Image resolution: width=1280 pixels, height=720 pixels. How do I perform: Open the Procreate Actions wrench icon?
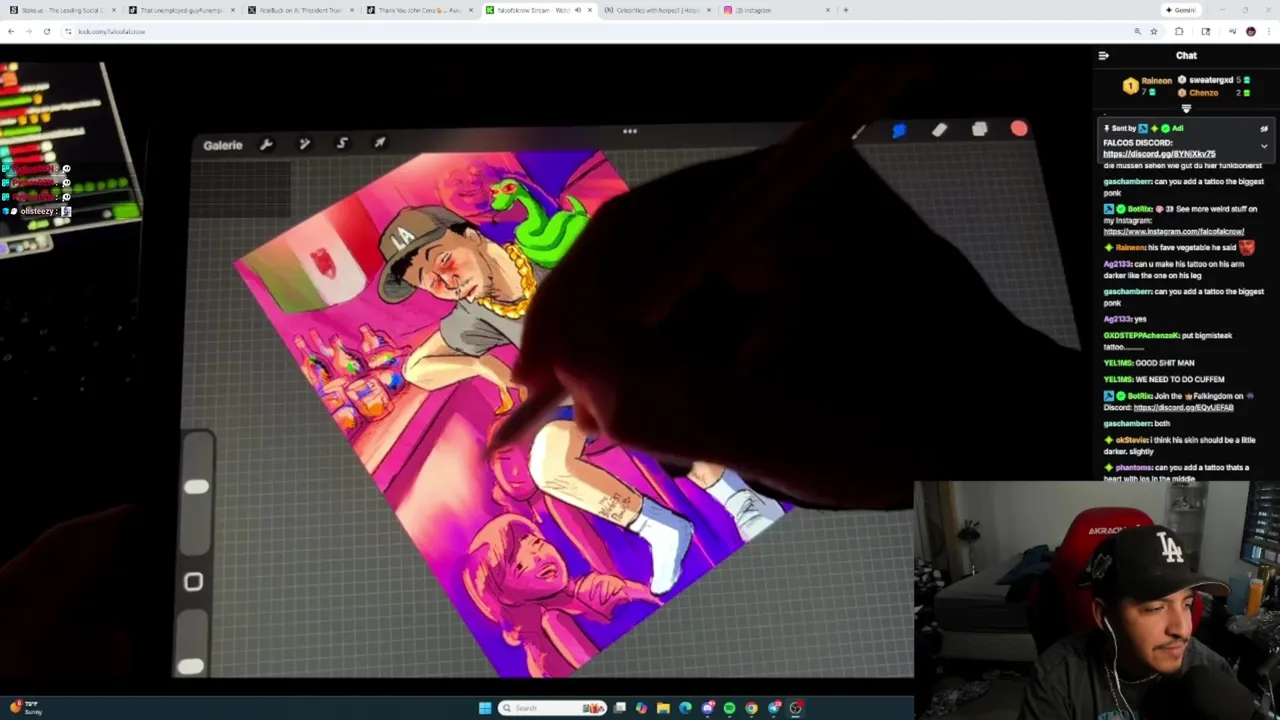pos(266,144)
